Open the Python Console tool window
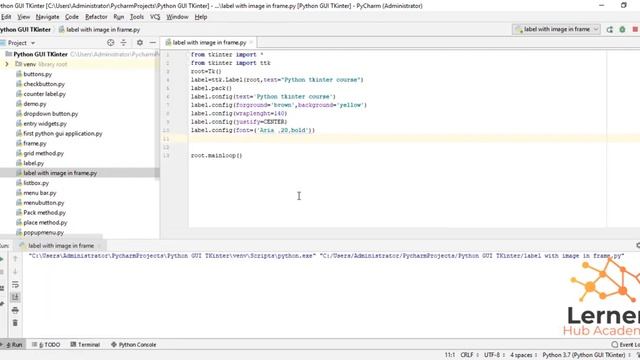The image size is (640, 360). point(133,344)
